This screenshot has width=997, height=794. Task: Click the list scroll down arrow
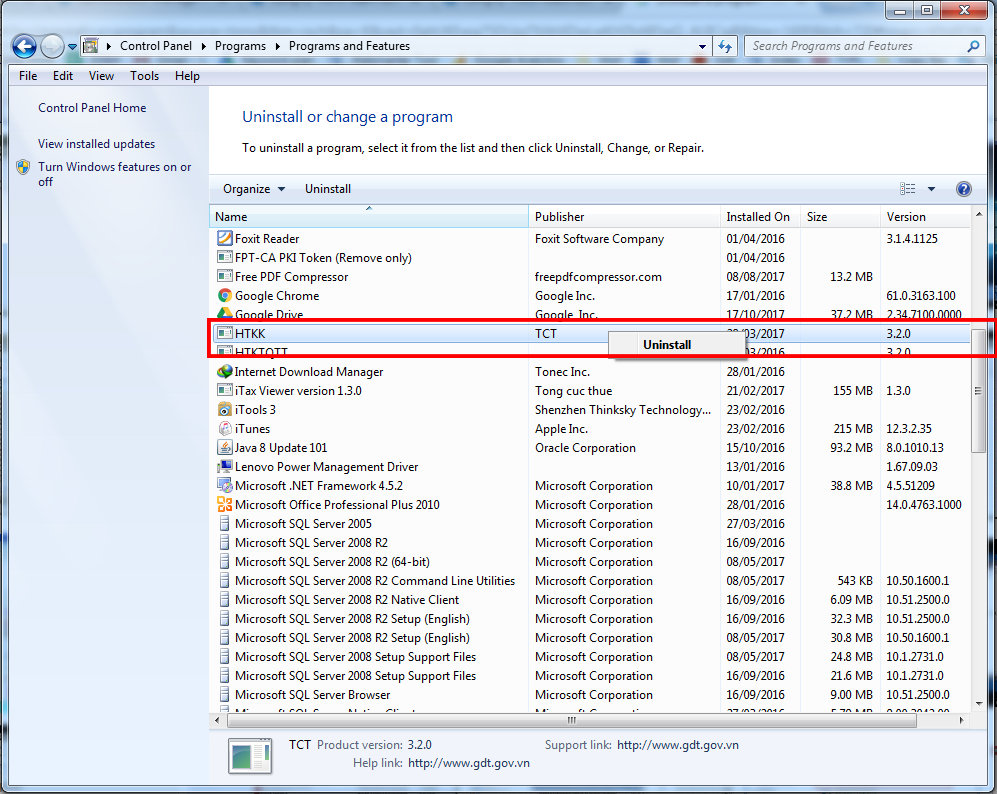click(979, 704)
